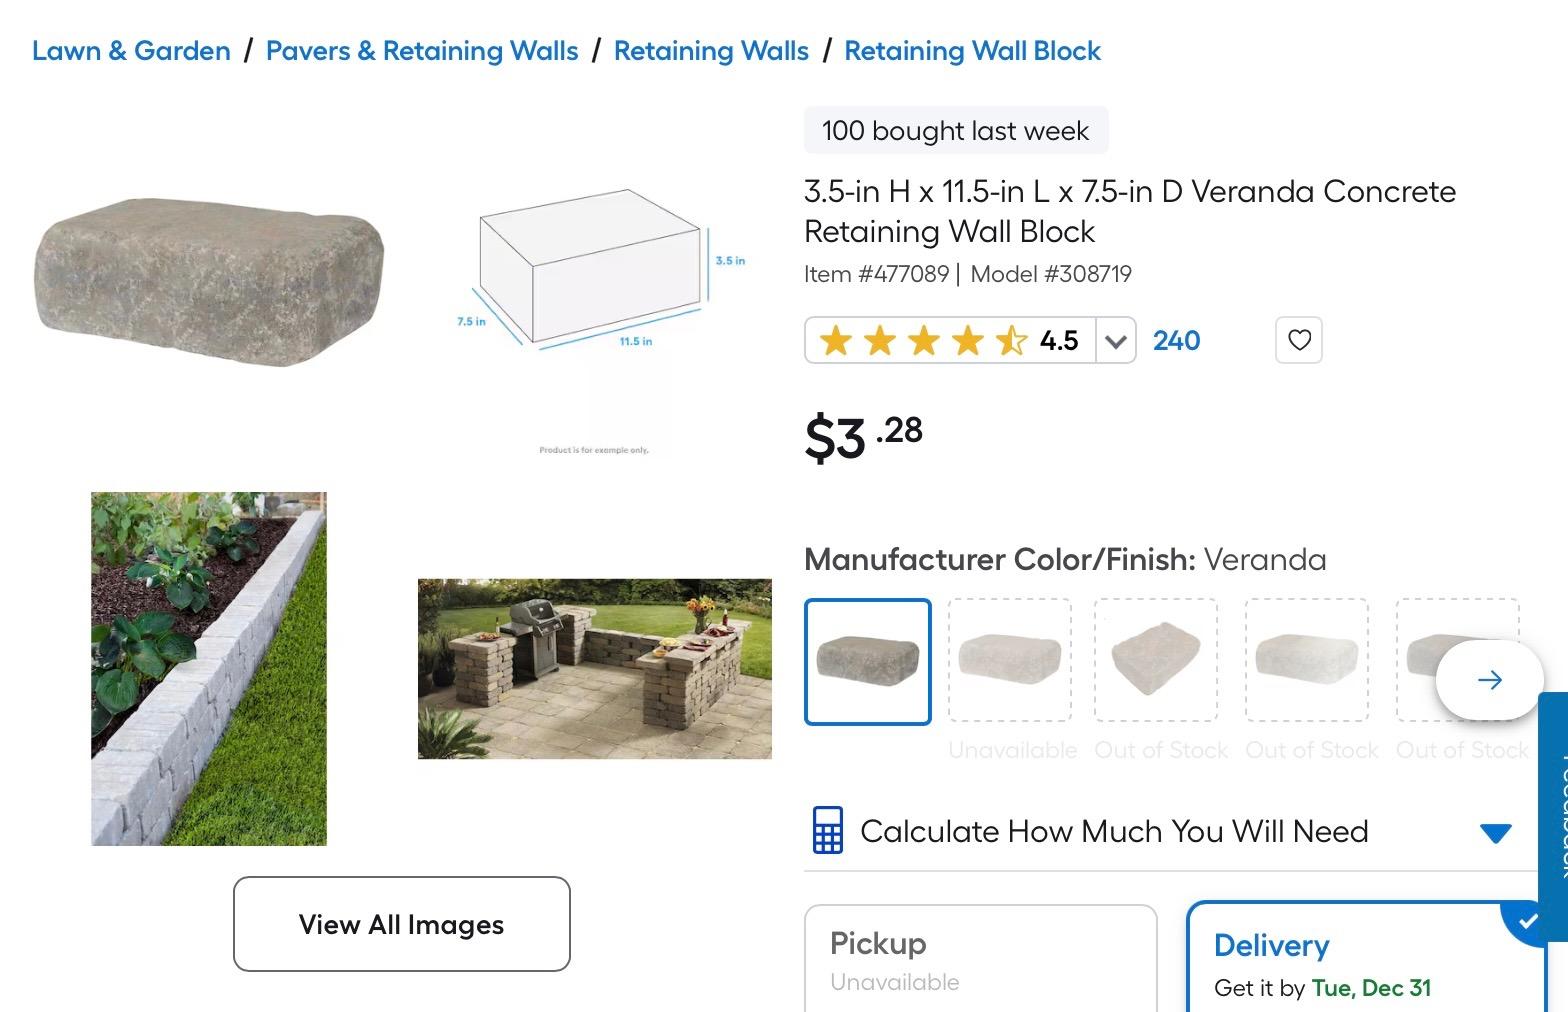Click the calculator icon
The image size is (1568, 1012).
coord(828,830)
